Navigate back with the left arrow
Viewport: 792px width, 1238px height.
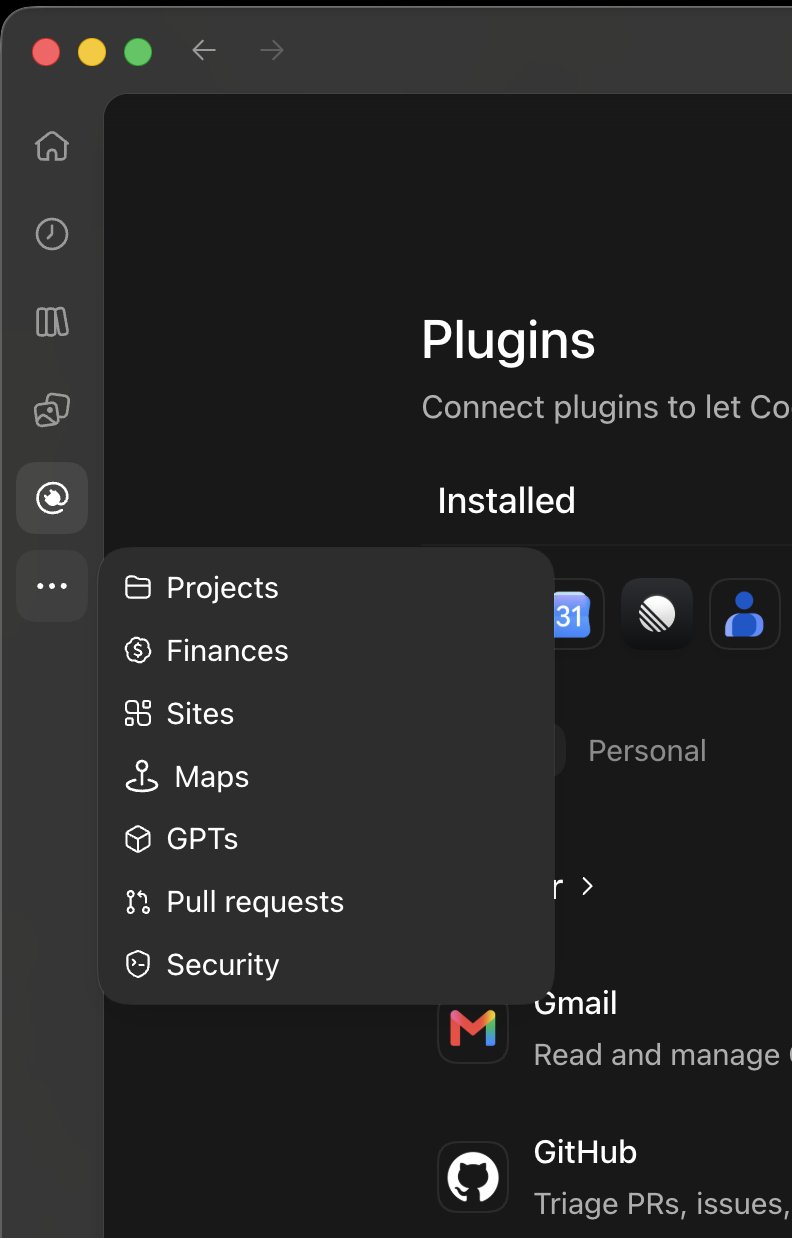204,50
